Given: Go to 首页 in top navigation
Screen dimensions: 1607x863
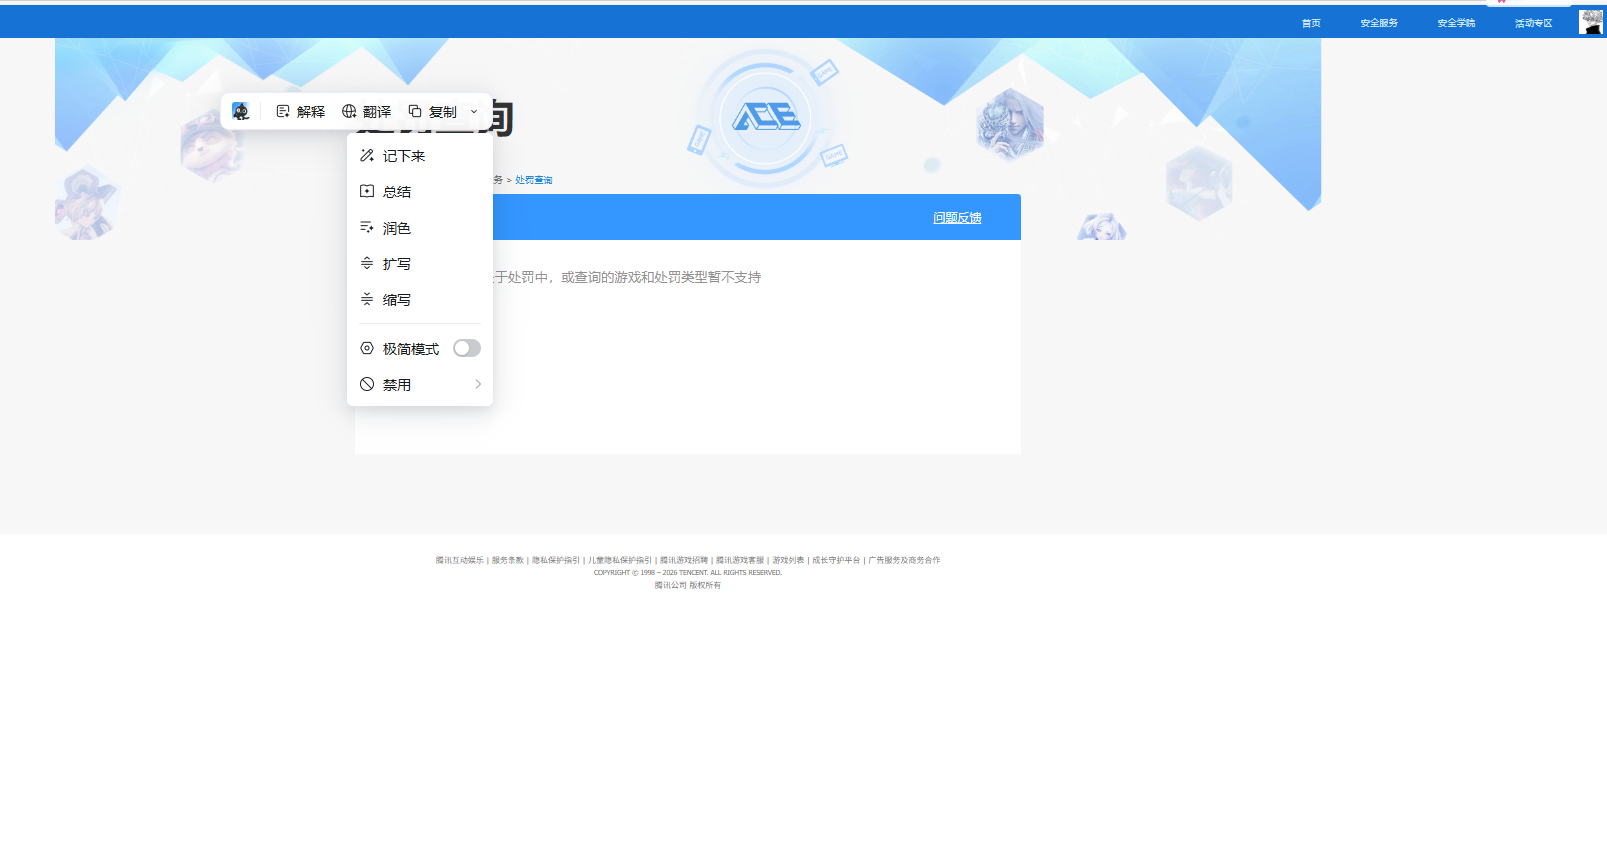Looking at the screenshot, I should click(x=1311, y=23).
